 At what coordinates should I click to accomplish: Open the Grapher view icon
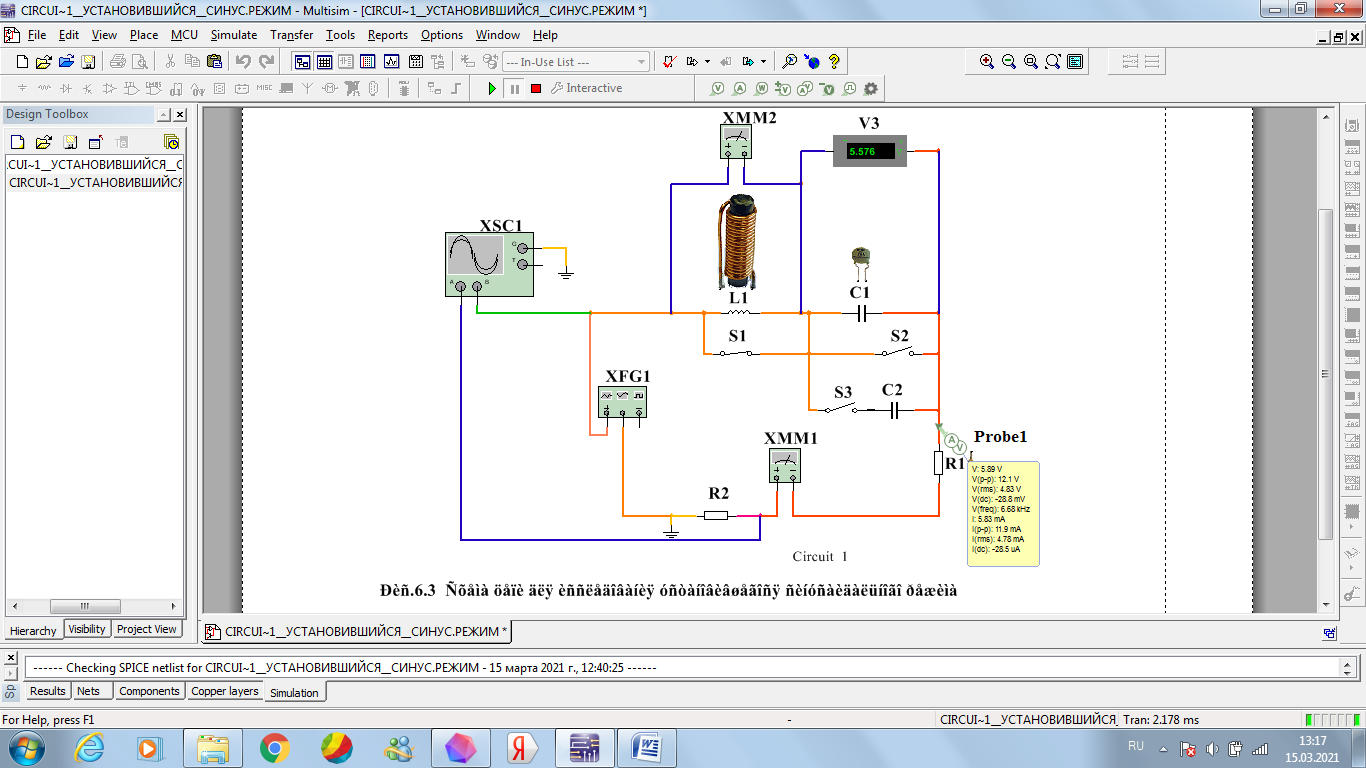click(391, 62)
